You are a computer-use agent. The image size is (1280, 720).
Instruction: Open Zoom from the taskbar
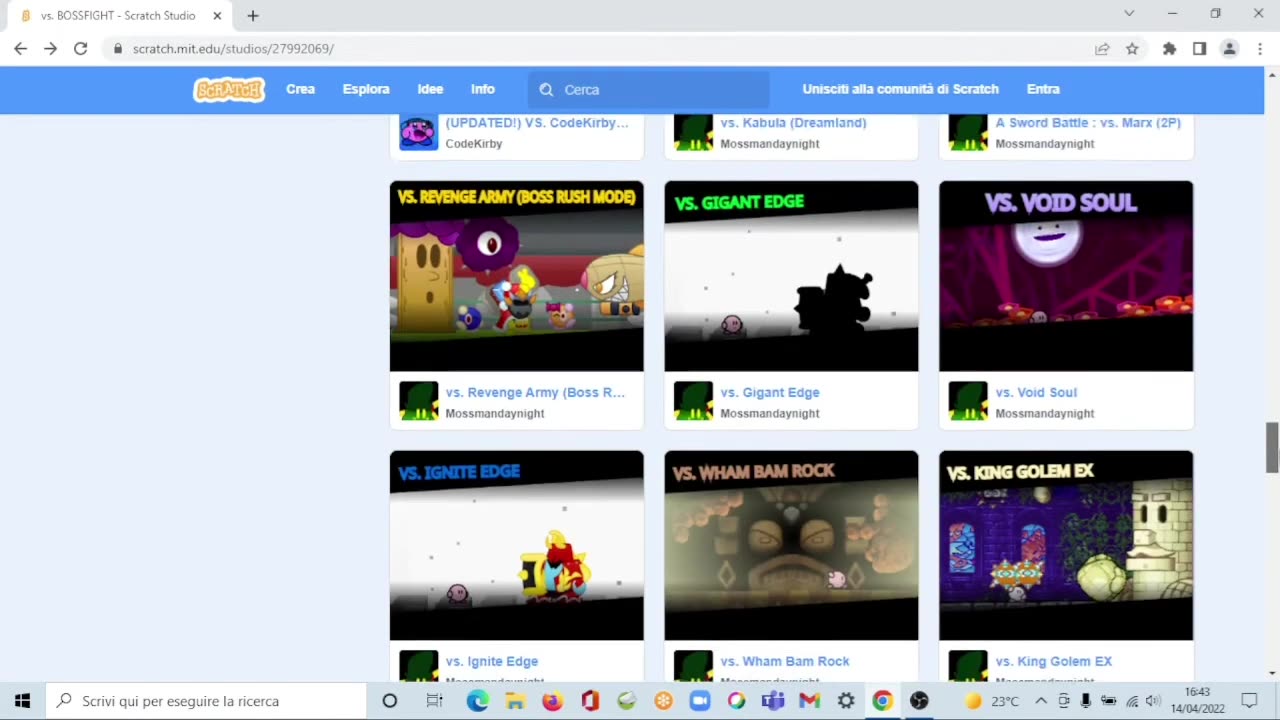(699, 701)
